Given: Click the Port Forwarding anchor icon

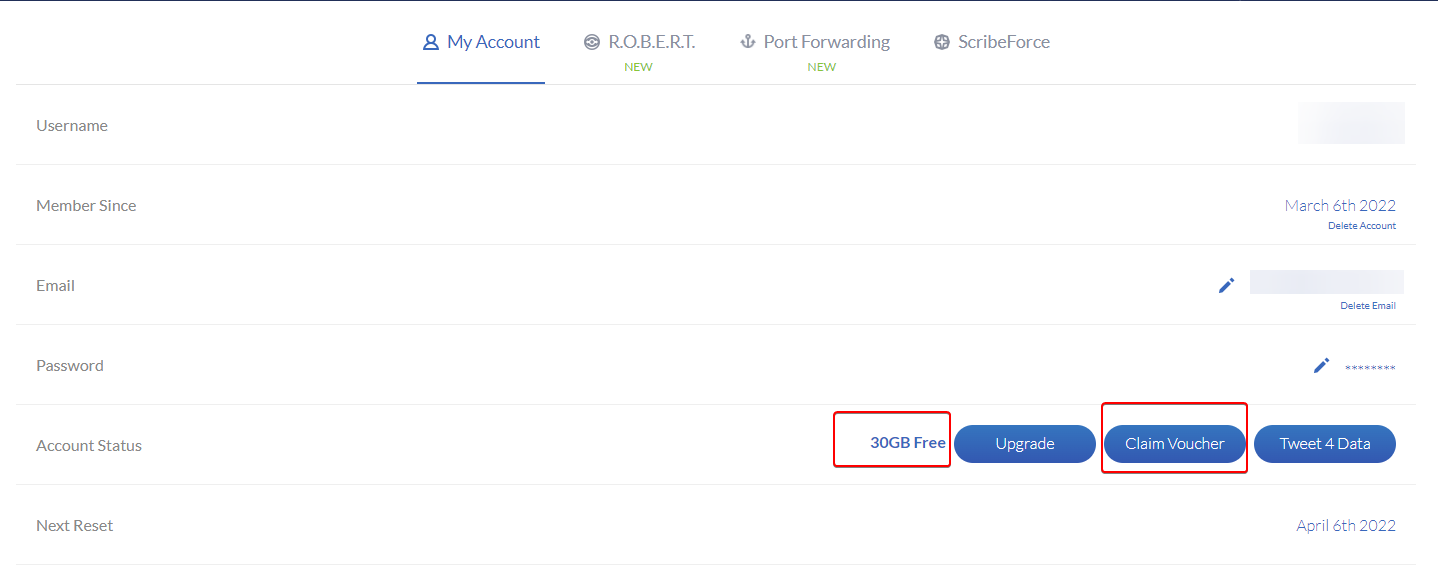Looking at the screenshot, I should point(746,42).
